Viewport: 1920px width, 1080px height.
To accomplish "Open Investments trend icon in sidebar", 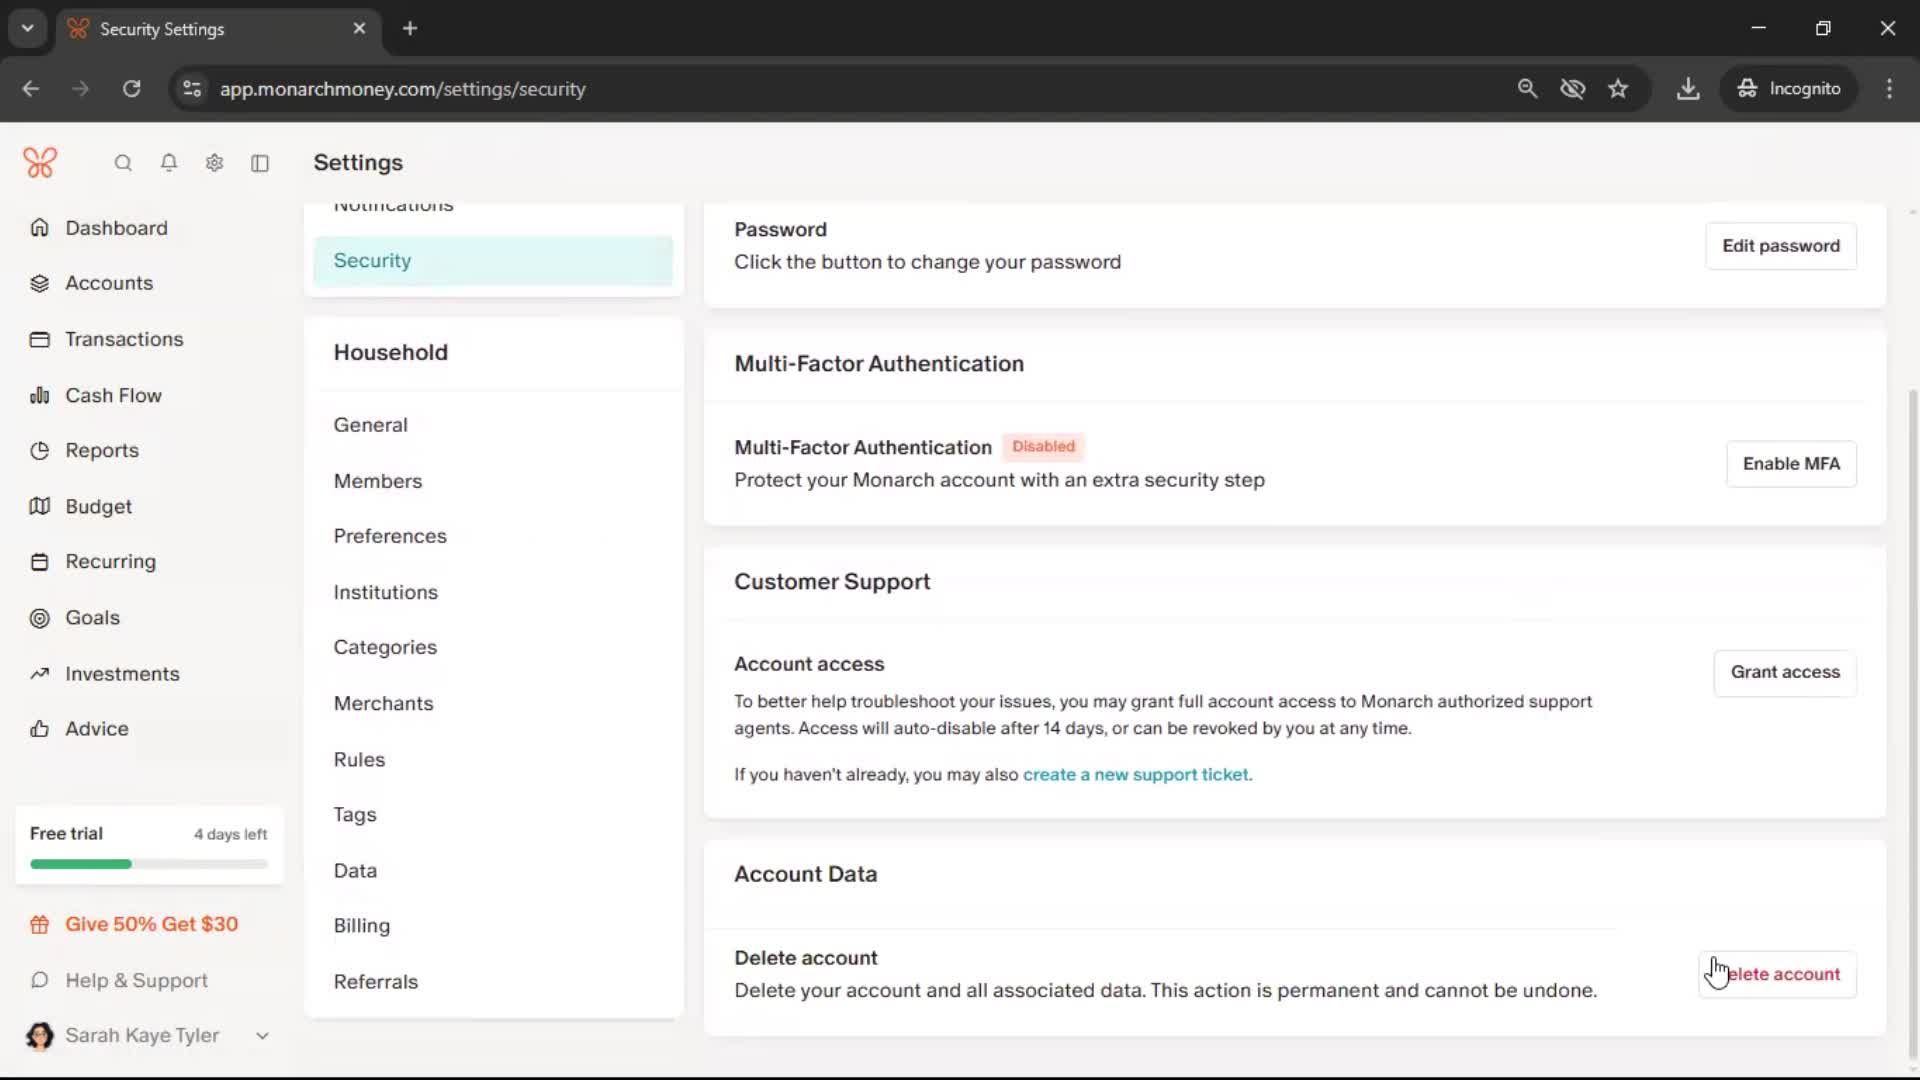I will tap(39, 674).
